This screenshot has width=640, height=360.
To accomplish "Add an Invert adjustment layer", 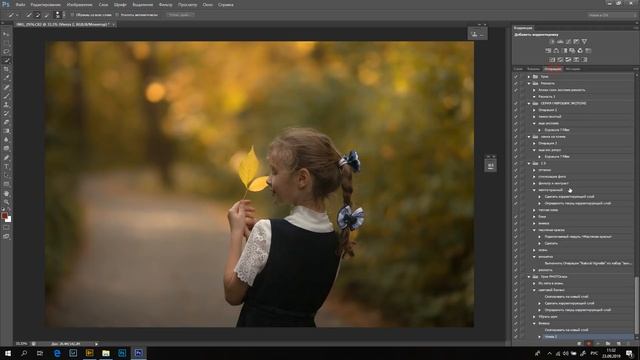I will pyautogui.click(x=552, y=60).
